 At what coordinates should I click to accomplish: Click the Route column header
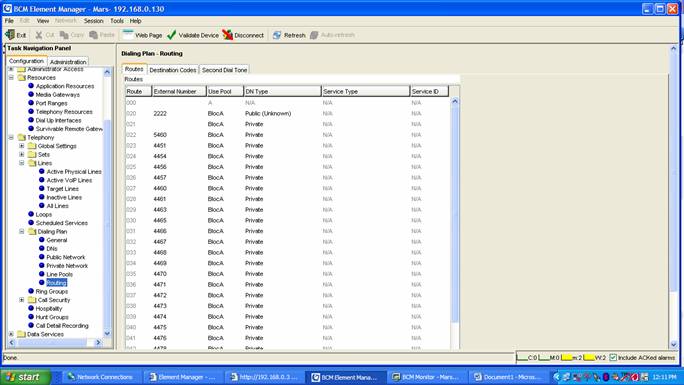click(x=138, y=92)
